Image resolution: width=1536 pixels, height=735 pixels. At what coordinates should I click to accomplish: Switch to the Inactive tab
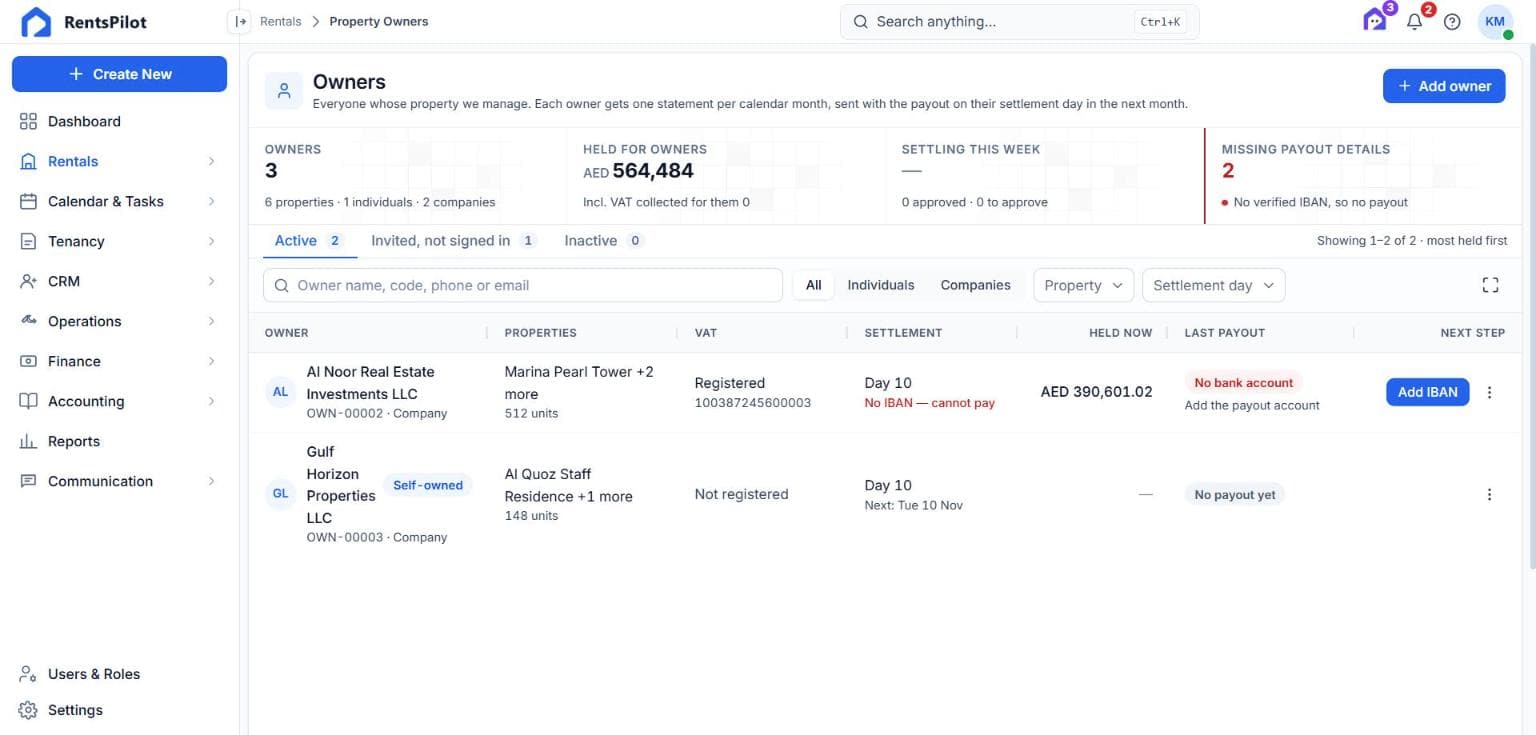pyautogui.click(x=604, y=241)
